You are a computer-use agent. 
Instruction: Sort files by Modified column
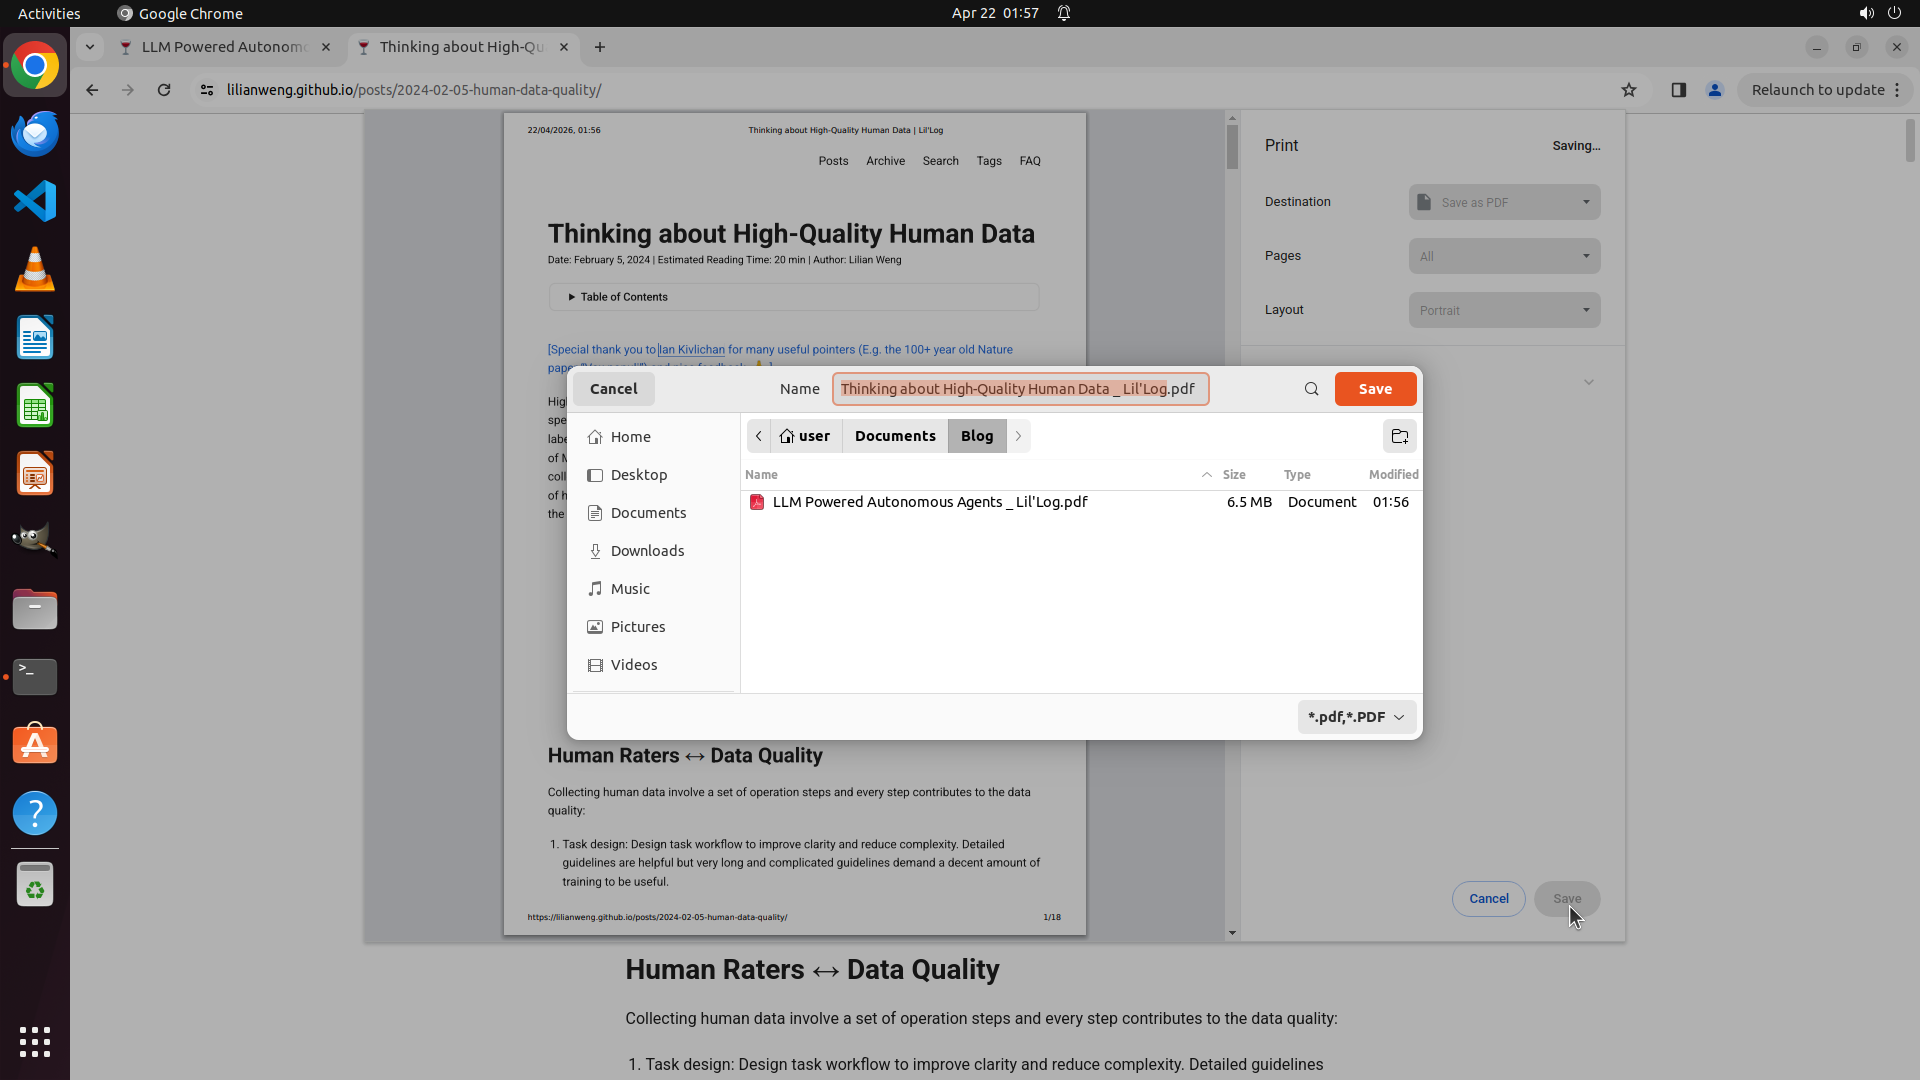point(1393,475)
